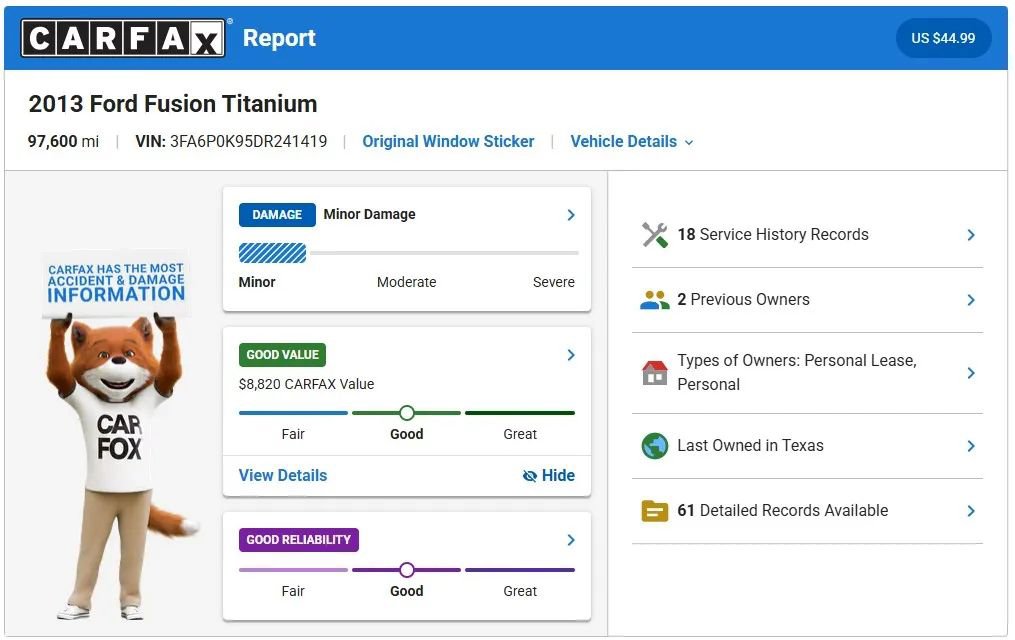Select the previous owners people icon

pos(654,299)
